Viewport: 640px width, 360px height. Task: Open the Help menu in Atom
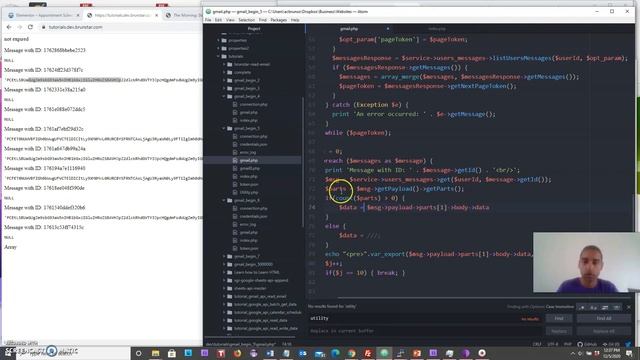point(295,20)
